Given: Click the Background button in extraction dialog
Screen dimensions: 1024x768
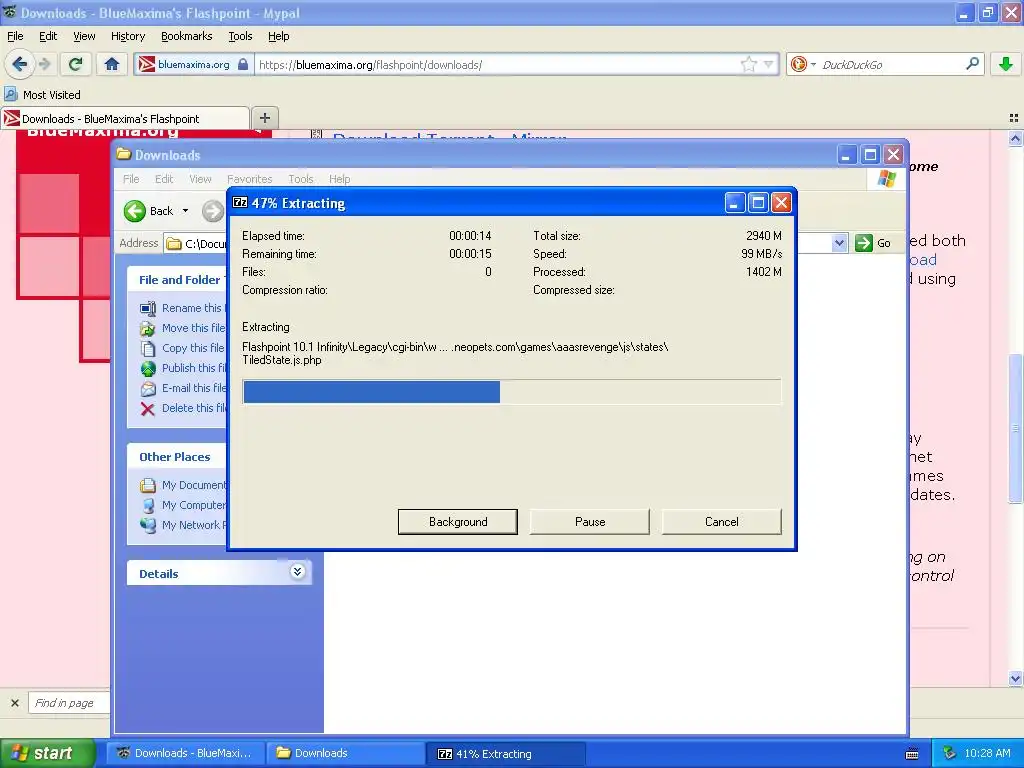Looking at the screenshot, I should tap(458, 522).
